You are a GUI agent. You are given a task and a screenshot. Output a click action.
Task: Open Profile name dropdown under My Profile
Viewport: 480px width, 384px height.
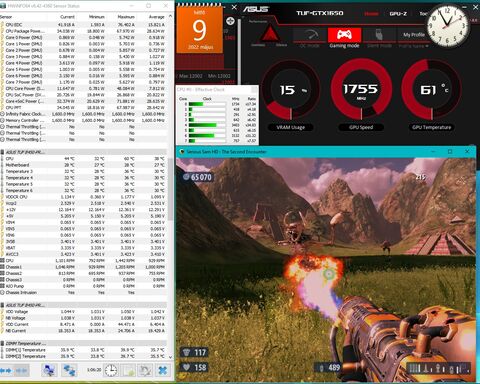click(413, 46)
